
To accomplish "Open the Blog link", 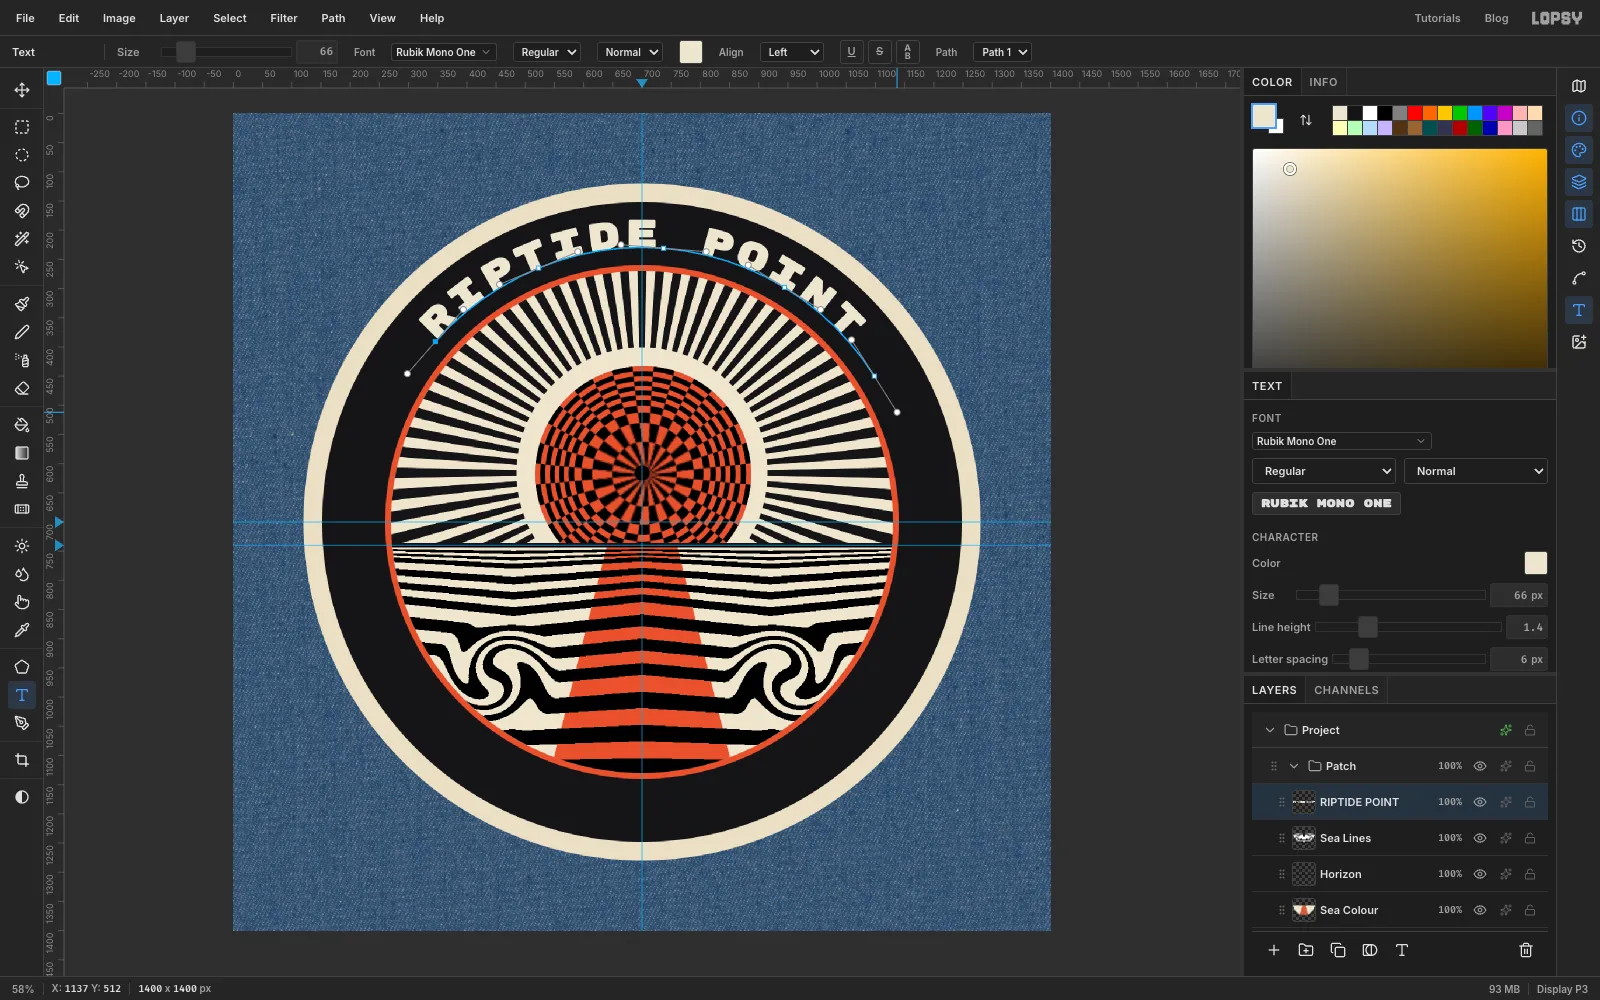I will [1496, 18].
